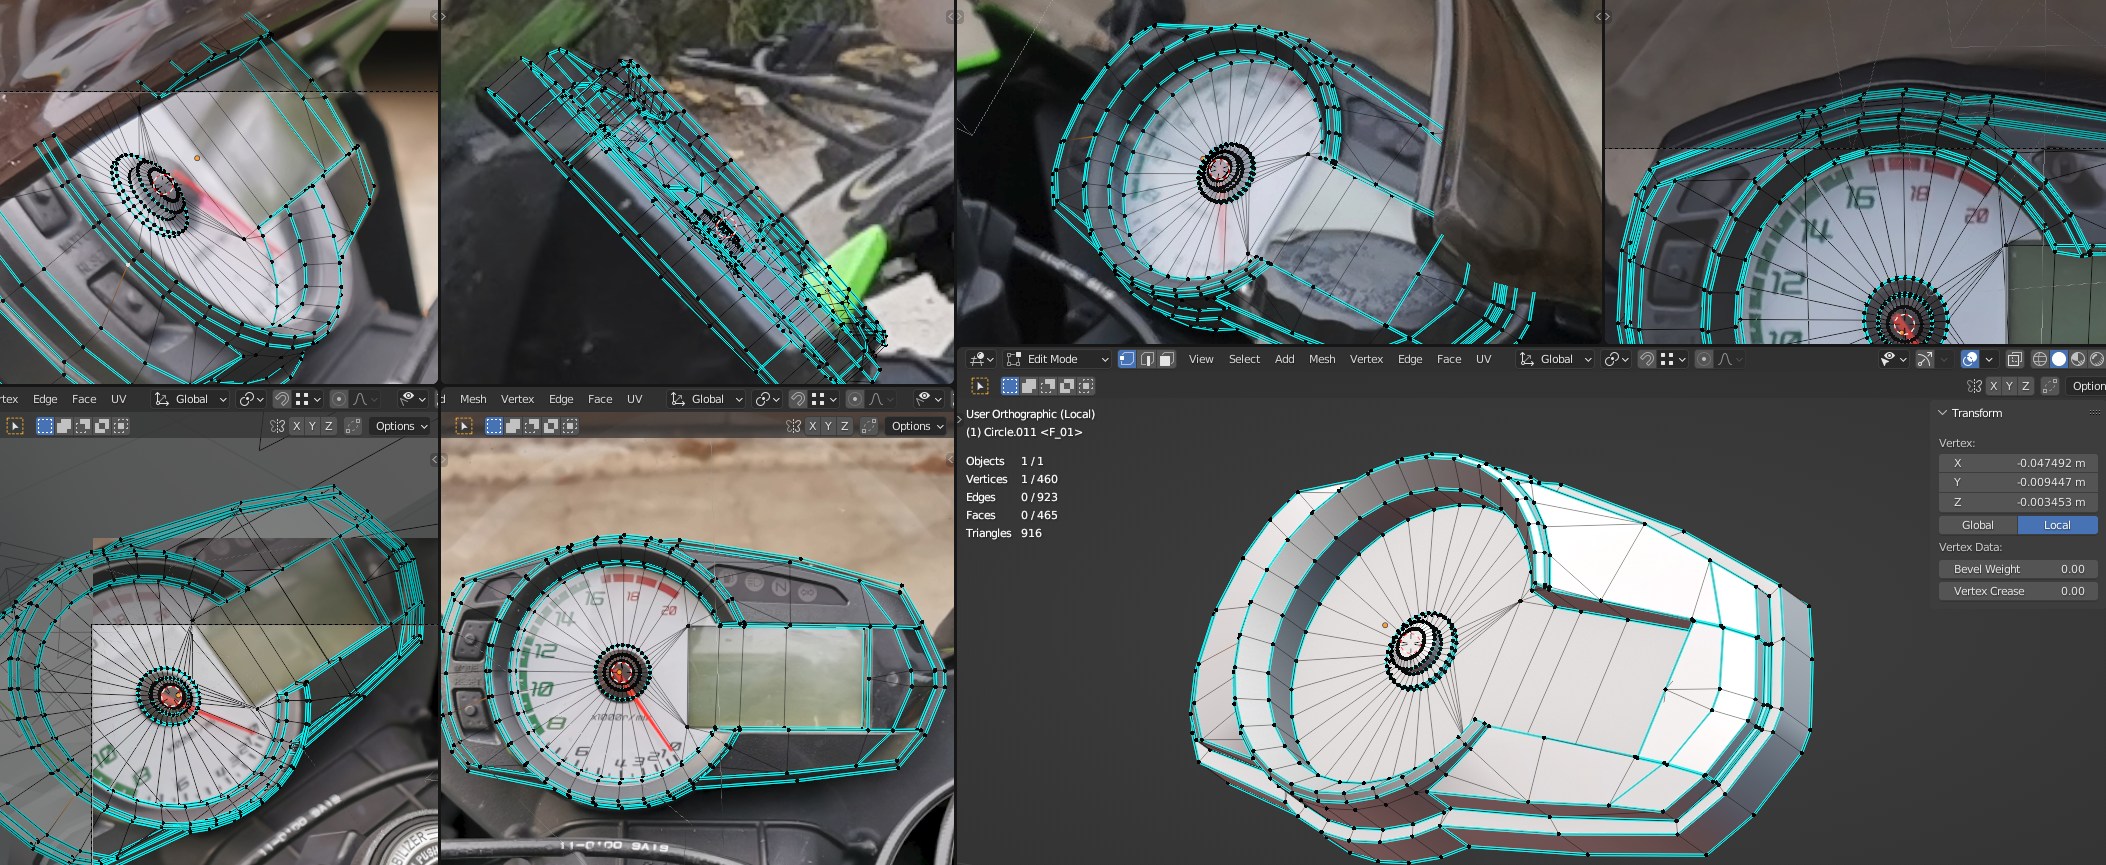Open the editor type dropdown in main viewport
Screen dimensions: 2106x865
click(x=980, y=359)
